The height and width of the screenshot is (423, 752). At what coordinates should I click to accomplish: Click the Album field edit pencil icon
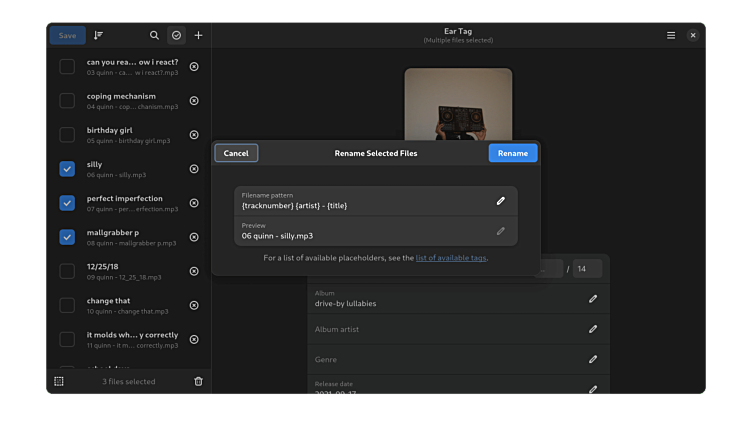tap(593, 298)
